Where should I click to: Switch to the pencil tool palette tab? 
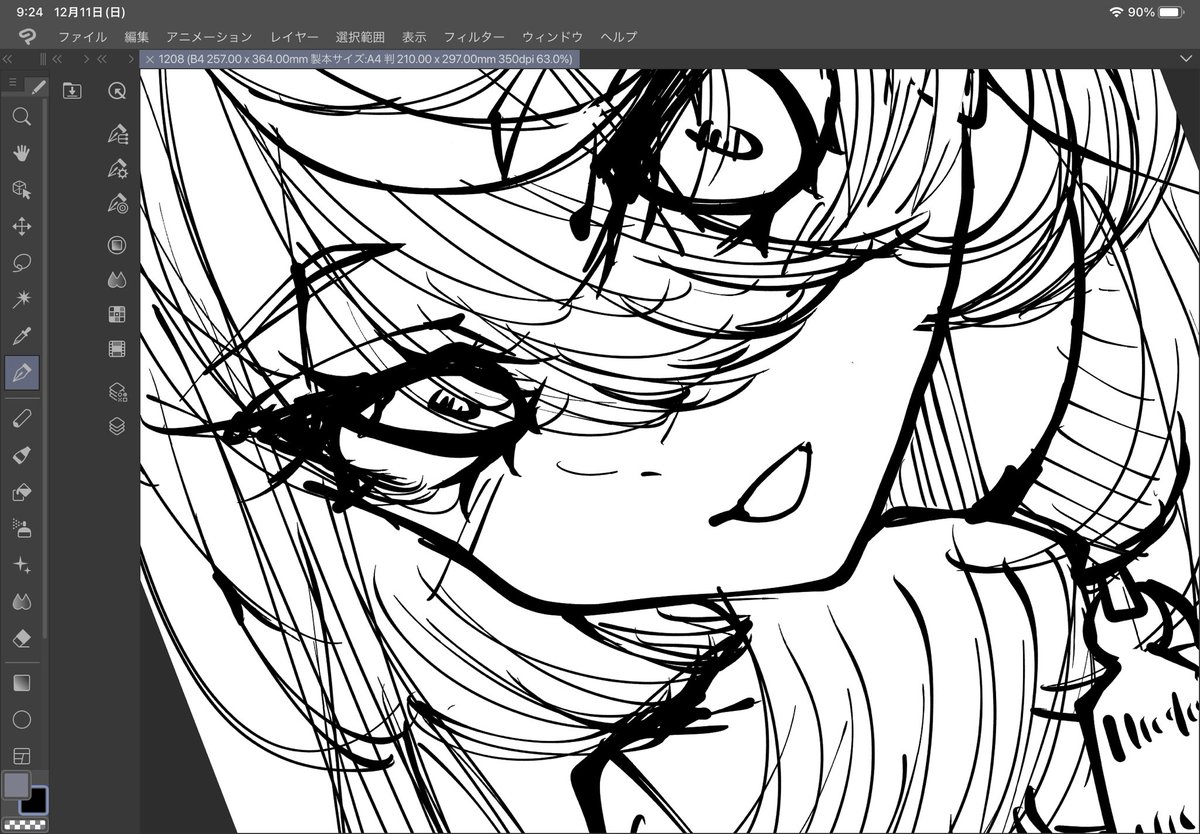(37, 87)
